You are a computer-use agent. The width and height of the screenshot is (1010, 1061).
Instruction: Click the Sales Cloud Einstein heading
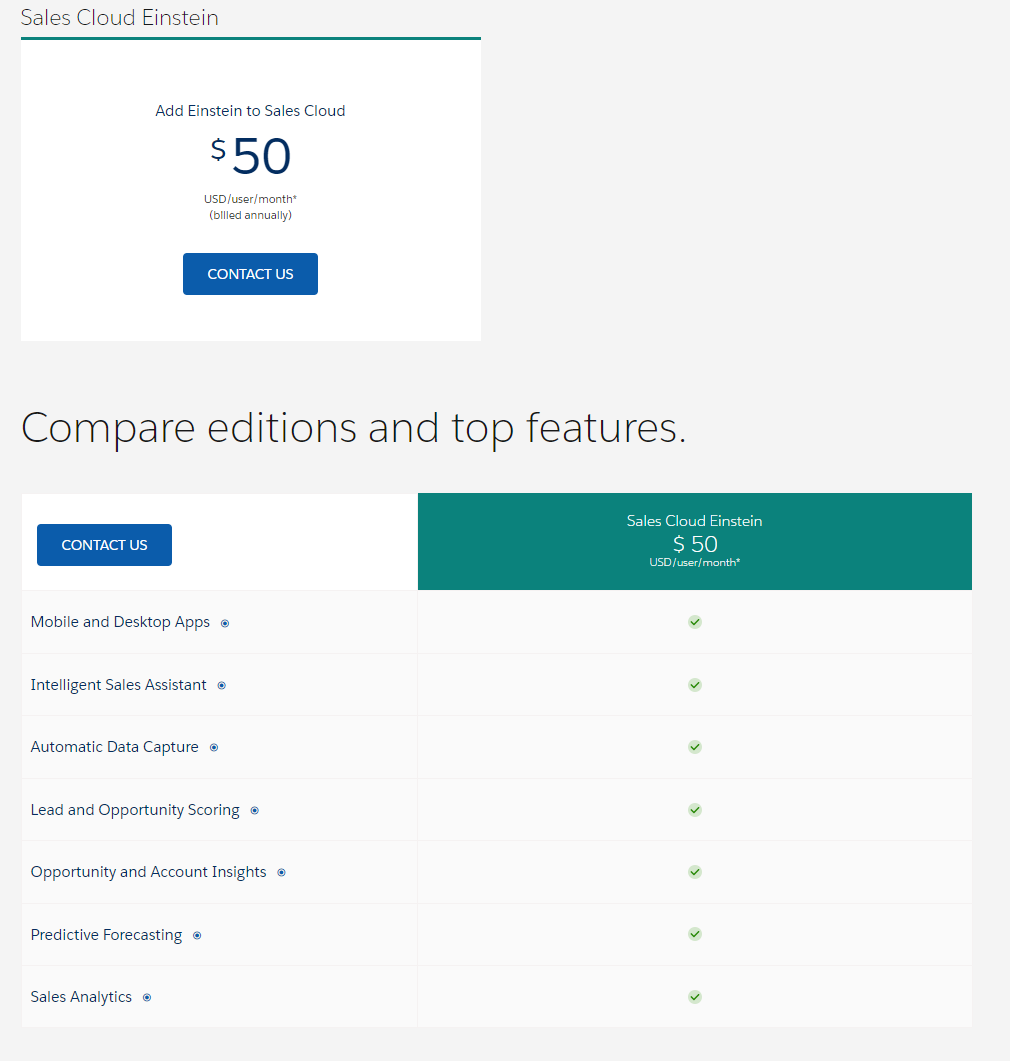pos(119,17)
